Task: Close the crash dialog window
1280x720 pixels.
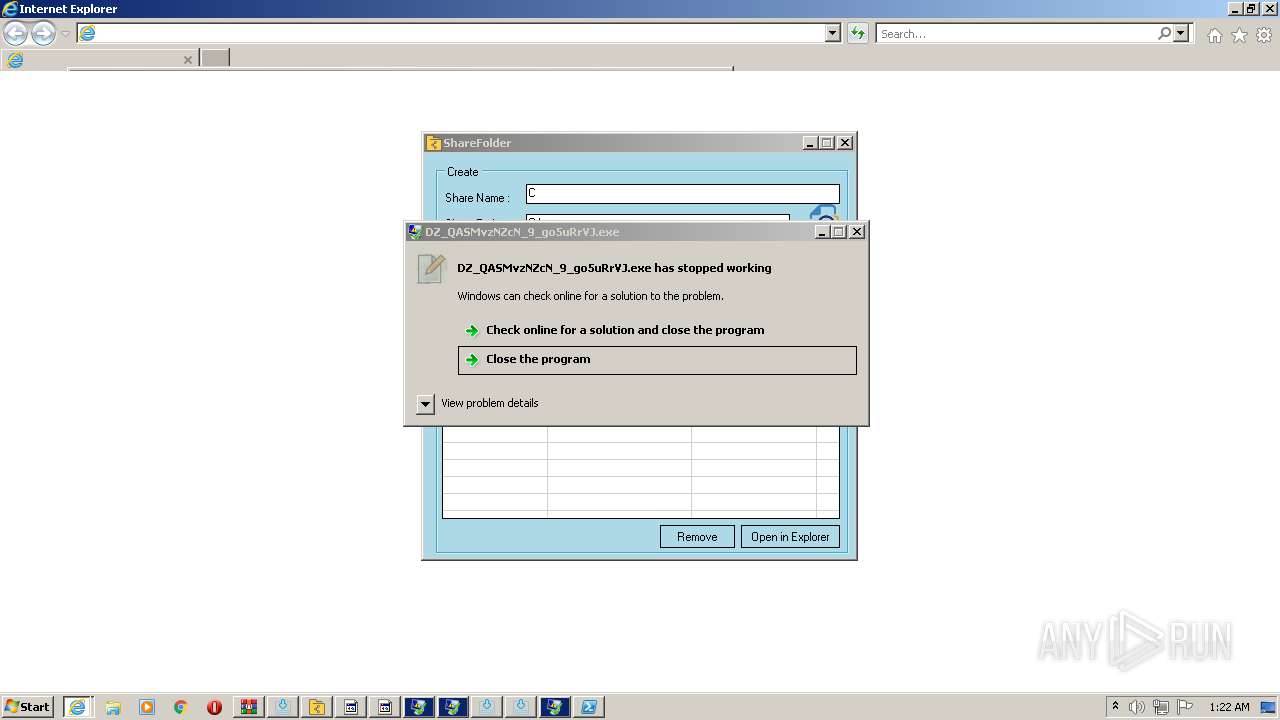Action: coord(857,231)
